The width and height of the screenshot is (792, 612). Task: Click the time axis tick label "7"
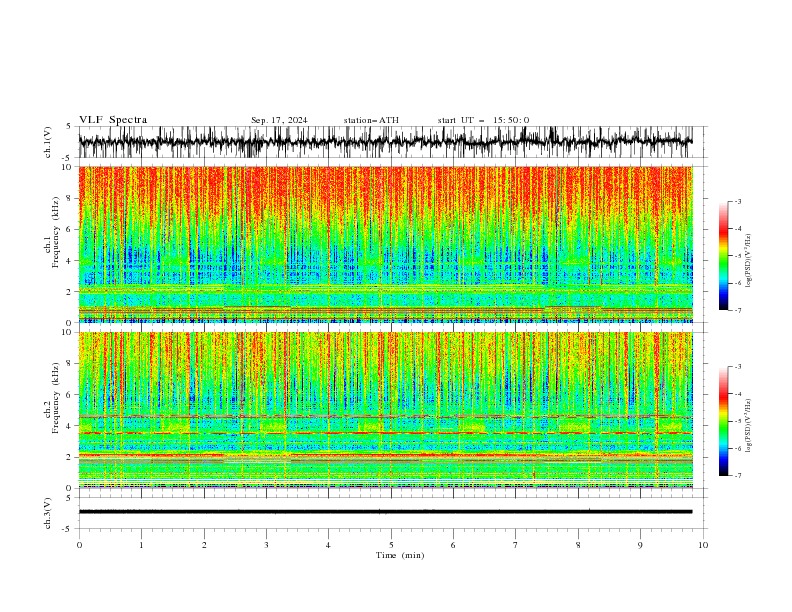516,545
